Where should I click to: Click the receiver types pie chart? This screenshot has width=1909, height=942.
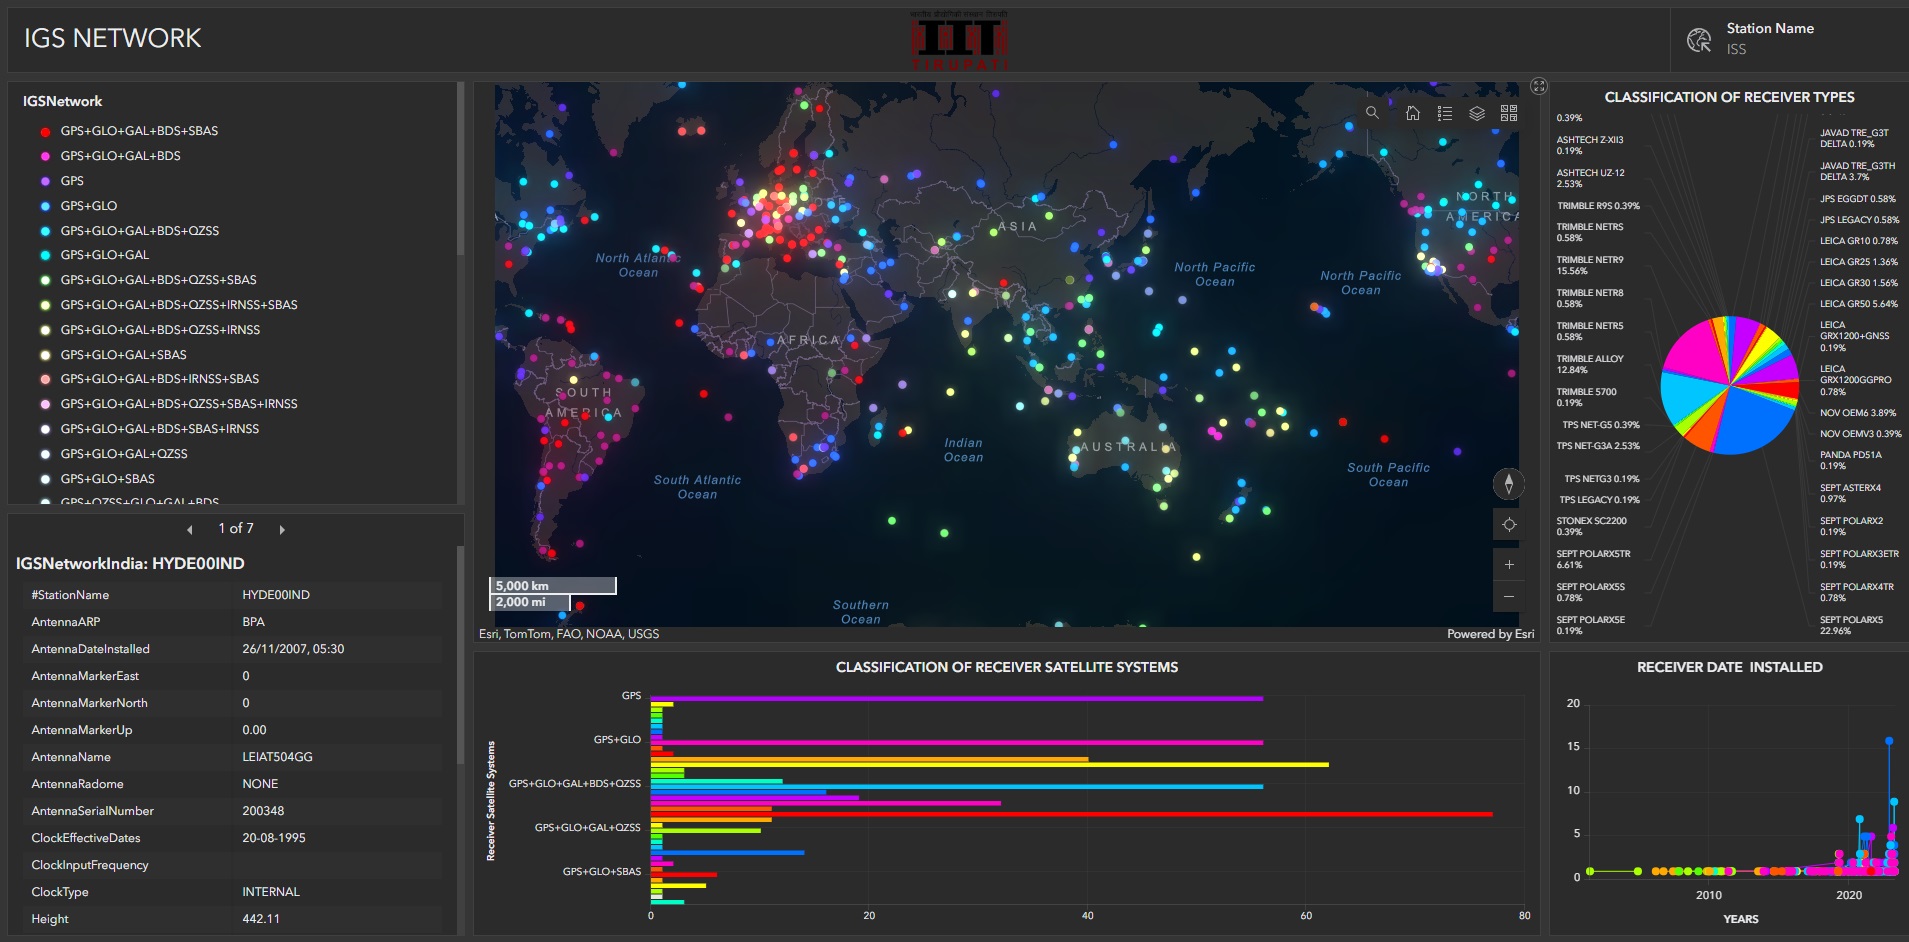pyautogui.click(x=1729, y=385)
